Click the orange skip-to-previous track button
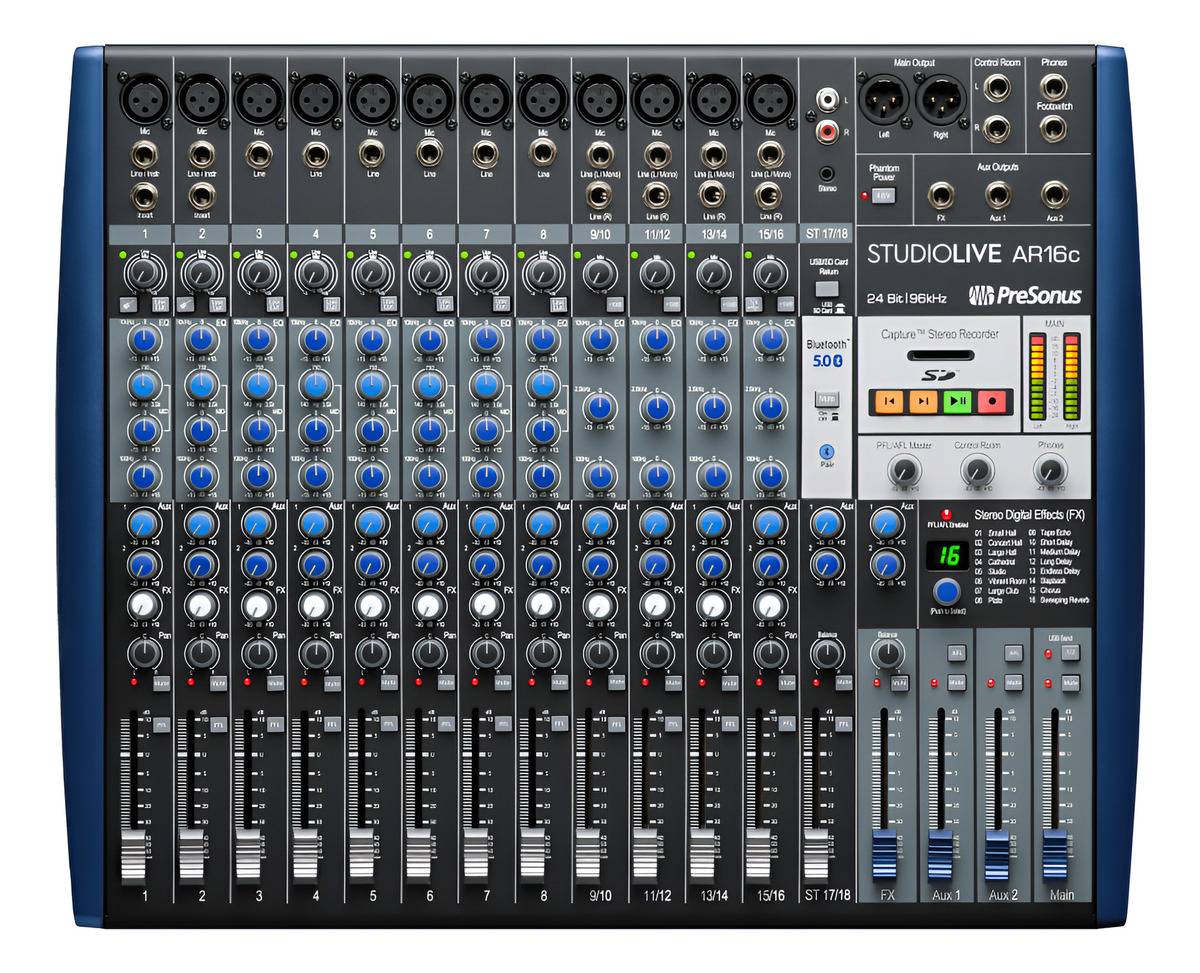Viewport: 1200px width, 973px height. (888, 401)
